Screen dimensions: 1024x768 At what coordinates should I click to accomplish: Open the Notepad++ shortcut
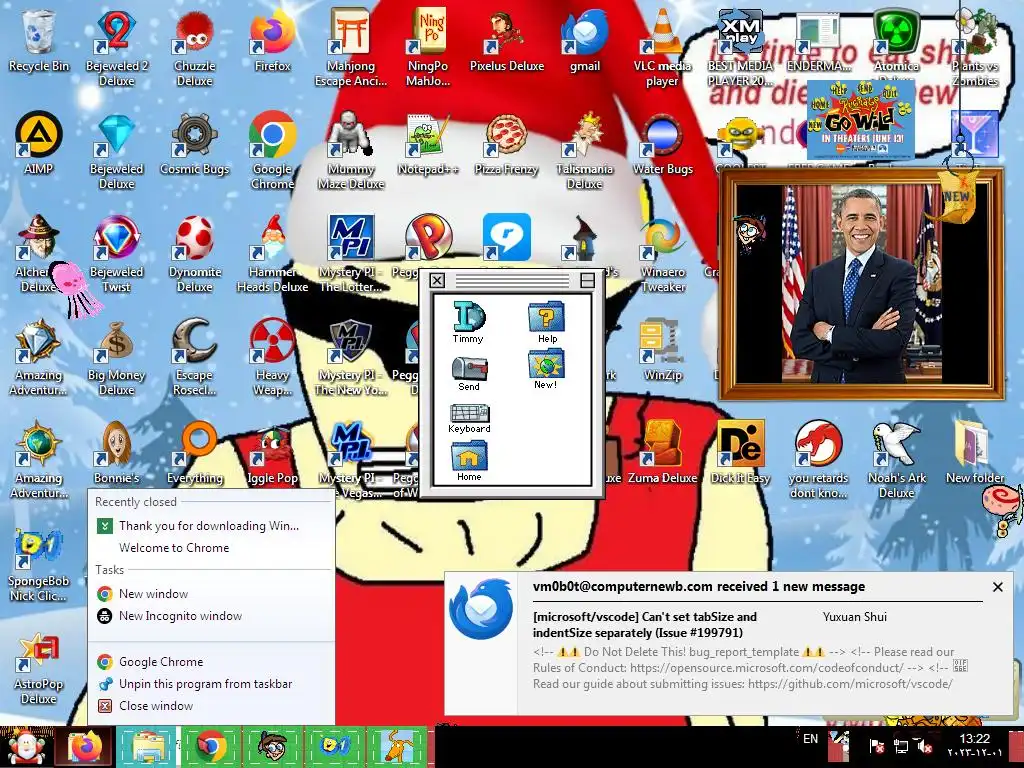(x=428, y=142)
